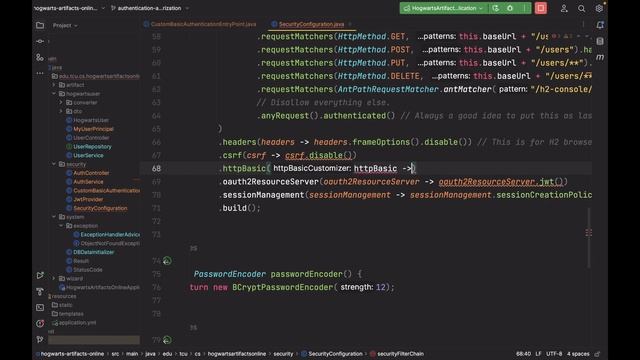Viewport: 640px width, 360px height.
Task: Click the editor vertical scrollbar
Action: 589,238
